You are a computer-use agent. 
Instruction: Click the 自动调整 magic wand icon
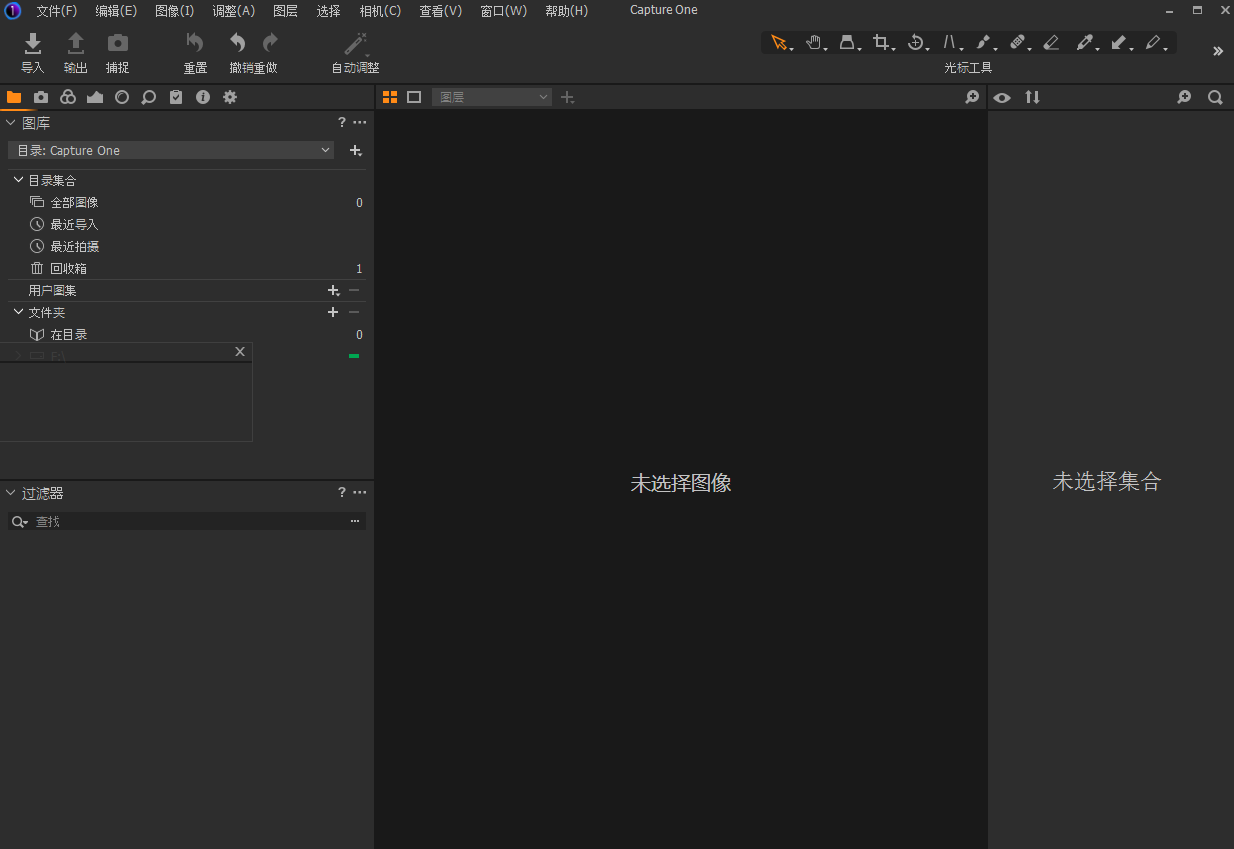click(x=355, y=43)
